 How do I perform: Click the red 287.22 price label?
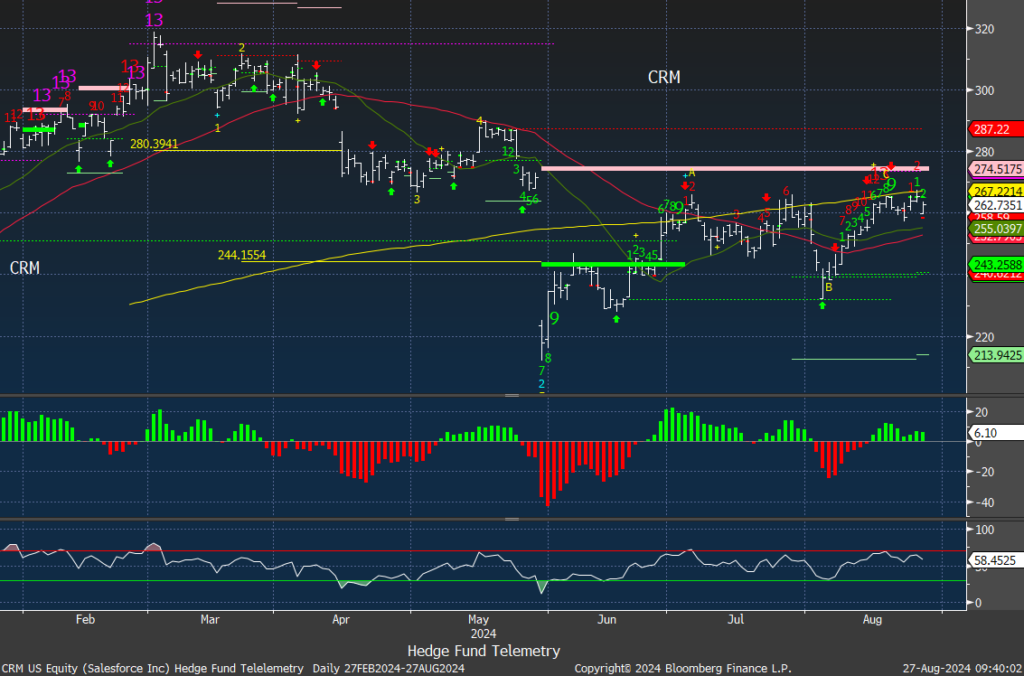998,129
